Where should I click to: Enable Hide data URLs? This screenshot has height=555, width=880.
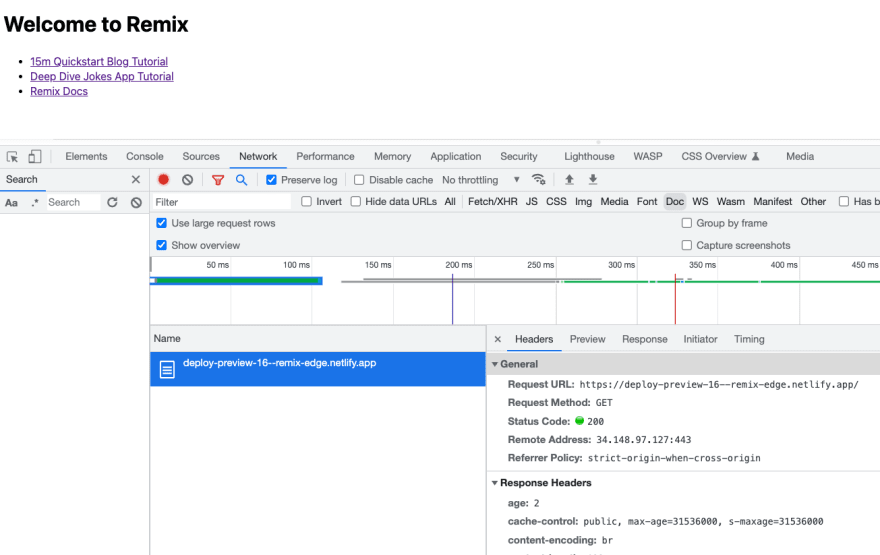coord(356,201)
